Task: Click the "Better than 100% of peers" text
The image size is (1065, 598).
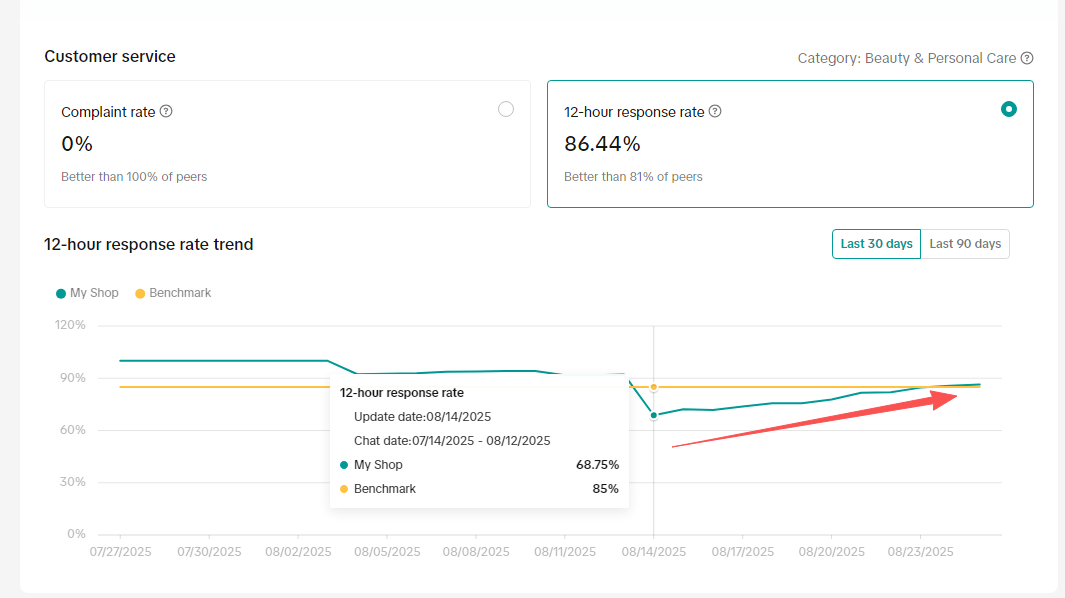Action: click(134, 177)
